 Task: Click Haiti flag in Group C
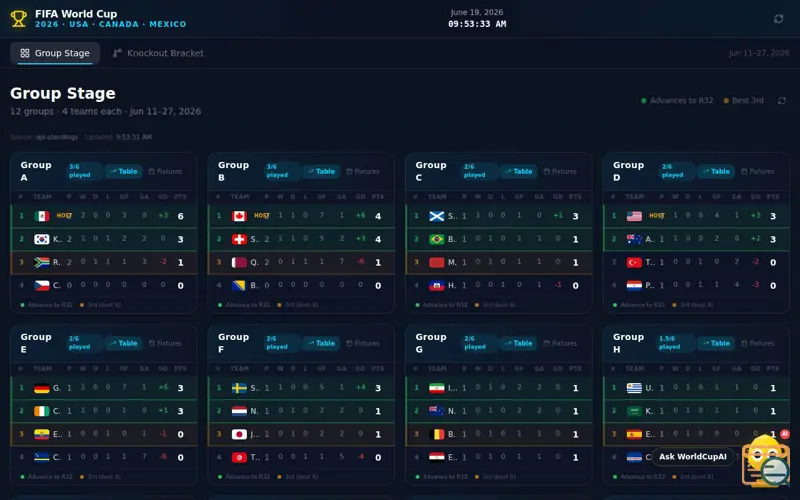437,286
